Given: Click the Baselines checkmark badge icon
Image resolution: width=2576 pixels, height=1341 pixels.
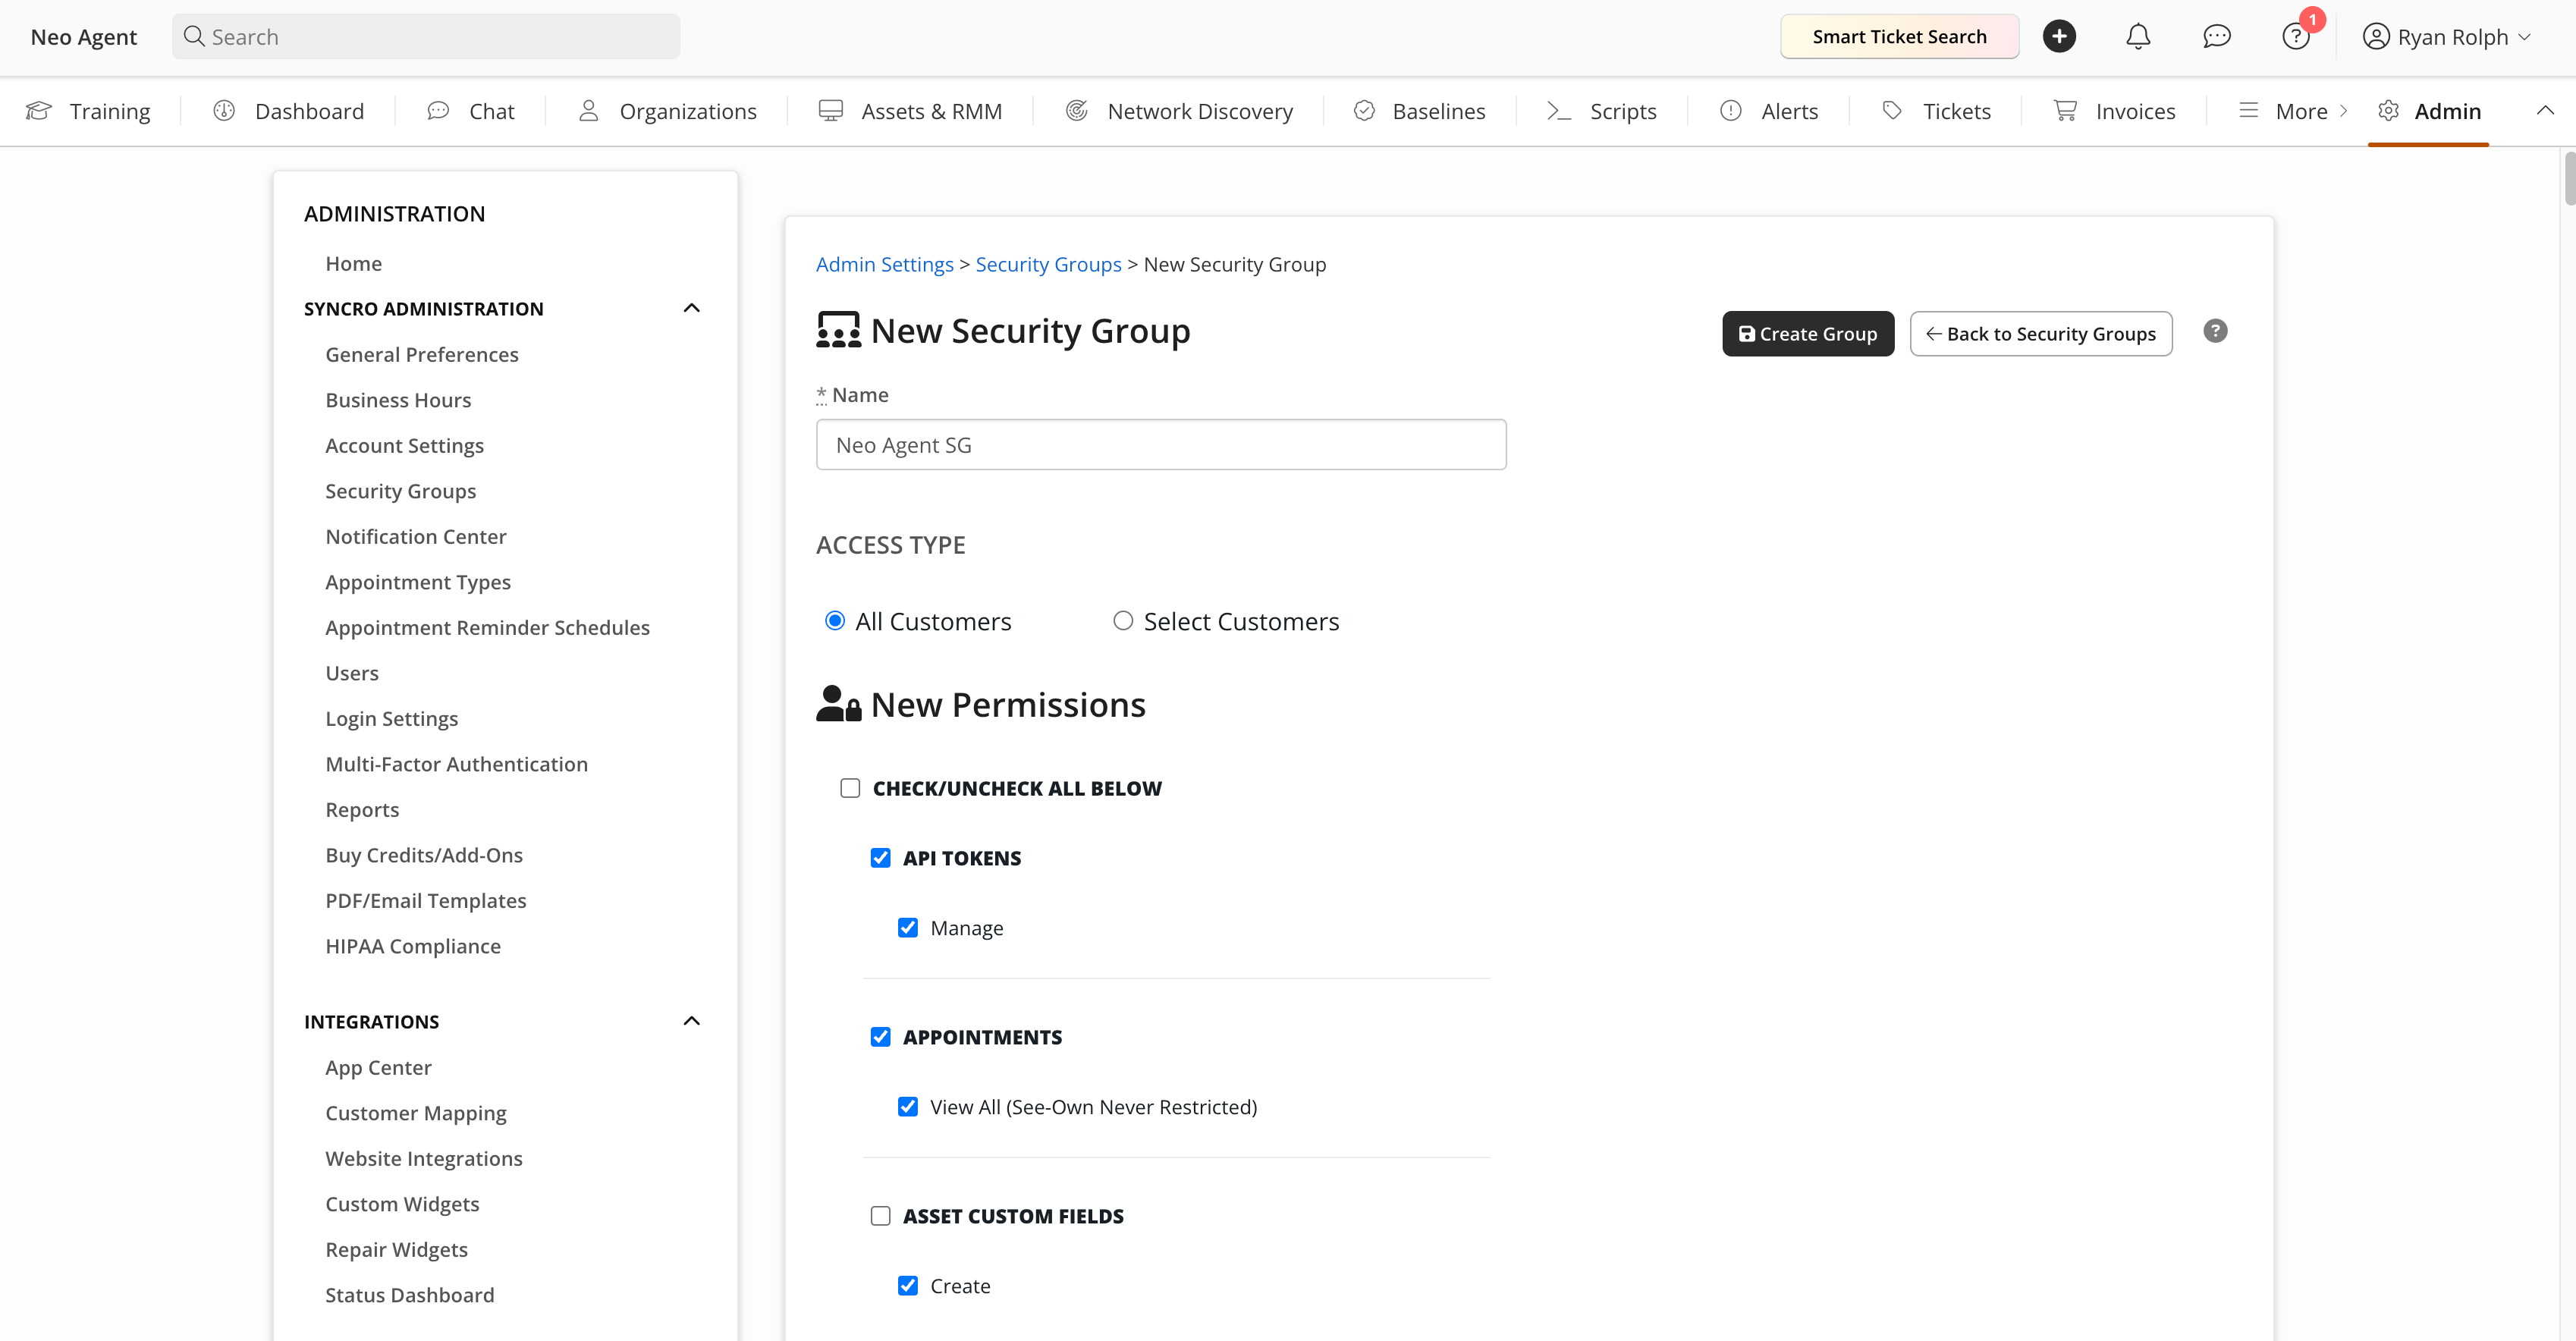Looking at the screenshot, I should (1364, 111).
